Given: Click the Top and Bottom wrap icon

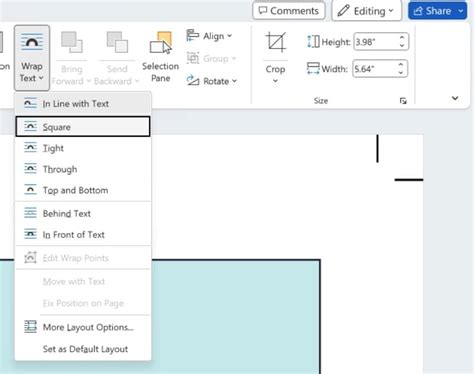Looking at the screenshot, I should click(x=30, y=190).
